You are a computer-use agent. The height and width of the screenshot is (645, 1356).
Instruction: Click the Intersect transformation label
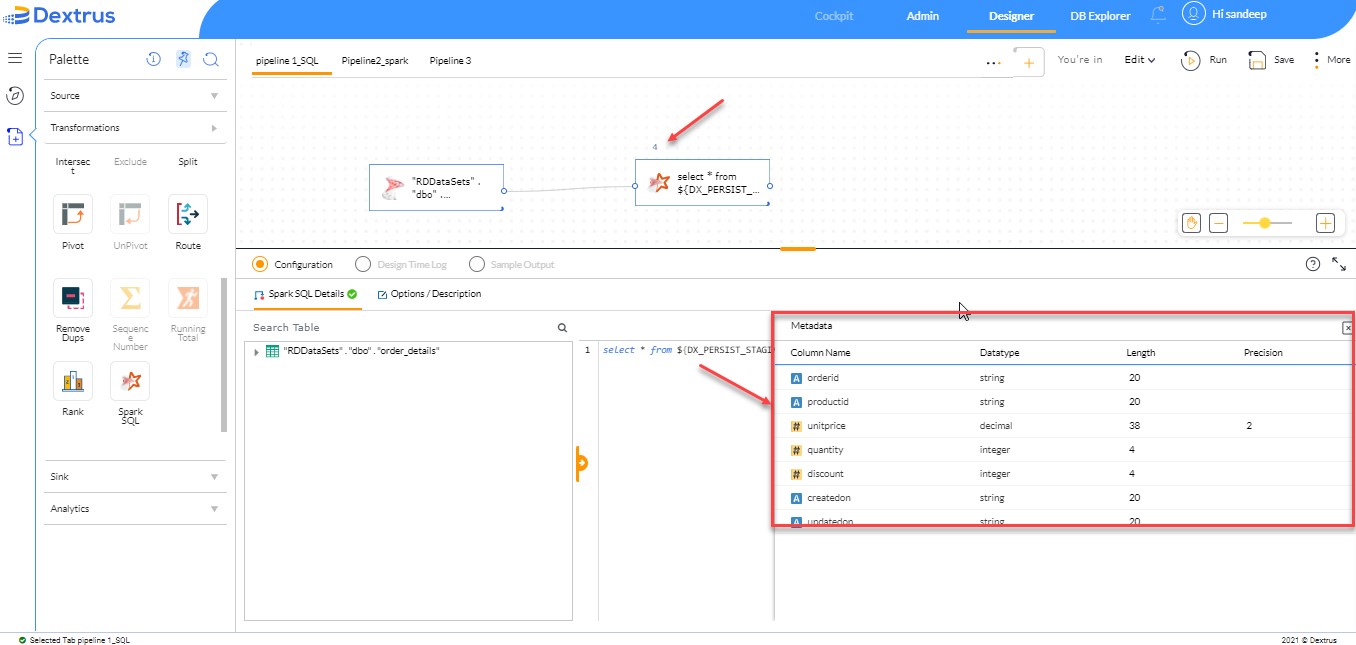tap(73, 166)
